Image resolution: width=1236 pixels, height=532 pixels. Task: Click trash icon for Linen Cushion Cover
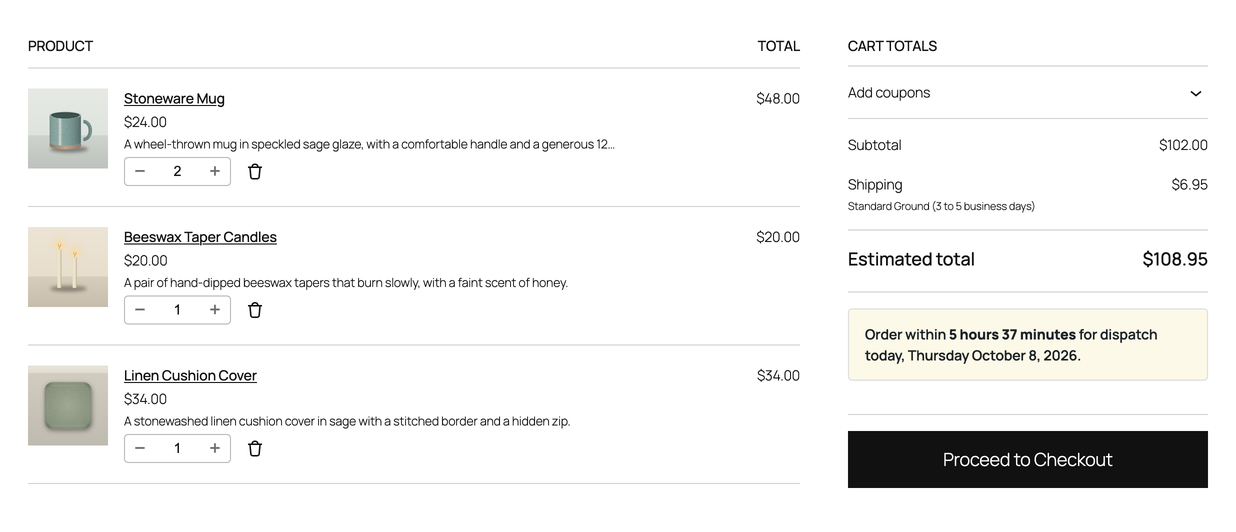(255, 449)
